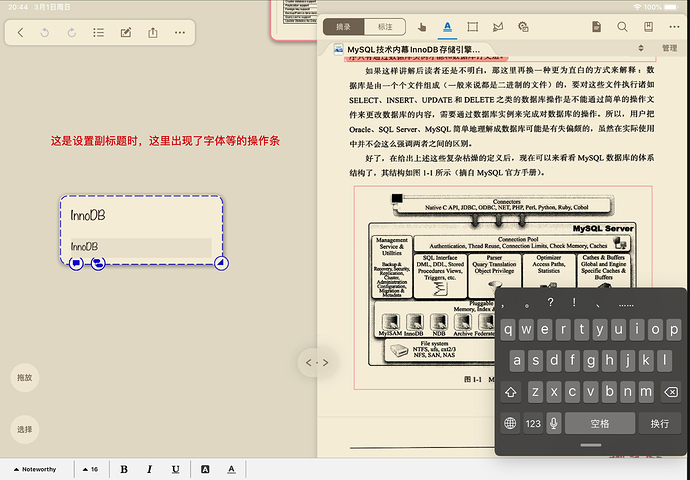Tap the 选择 select button

click(x=25, y=429)
